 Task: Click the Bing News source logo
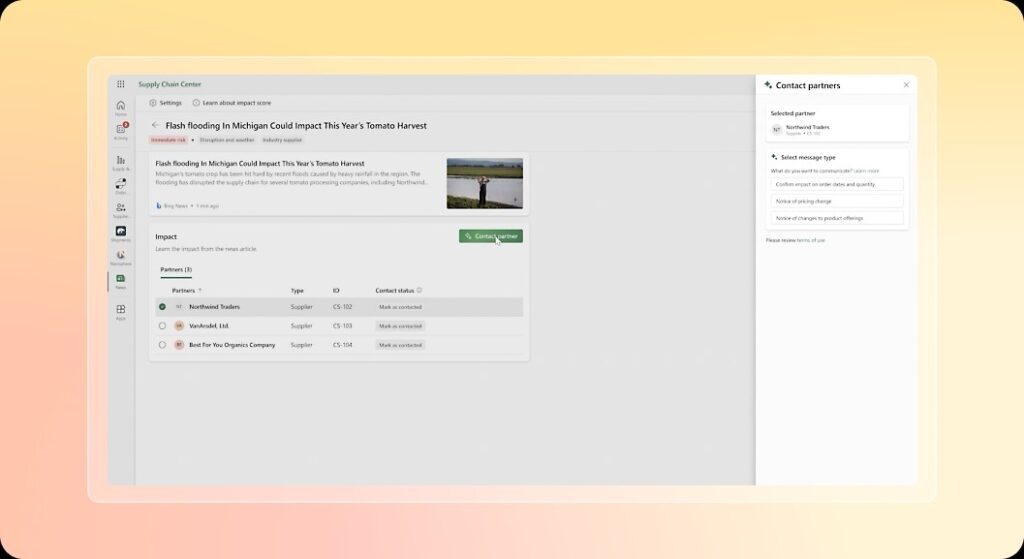point(159,206)
